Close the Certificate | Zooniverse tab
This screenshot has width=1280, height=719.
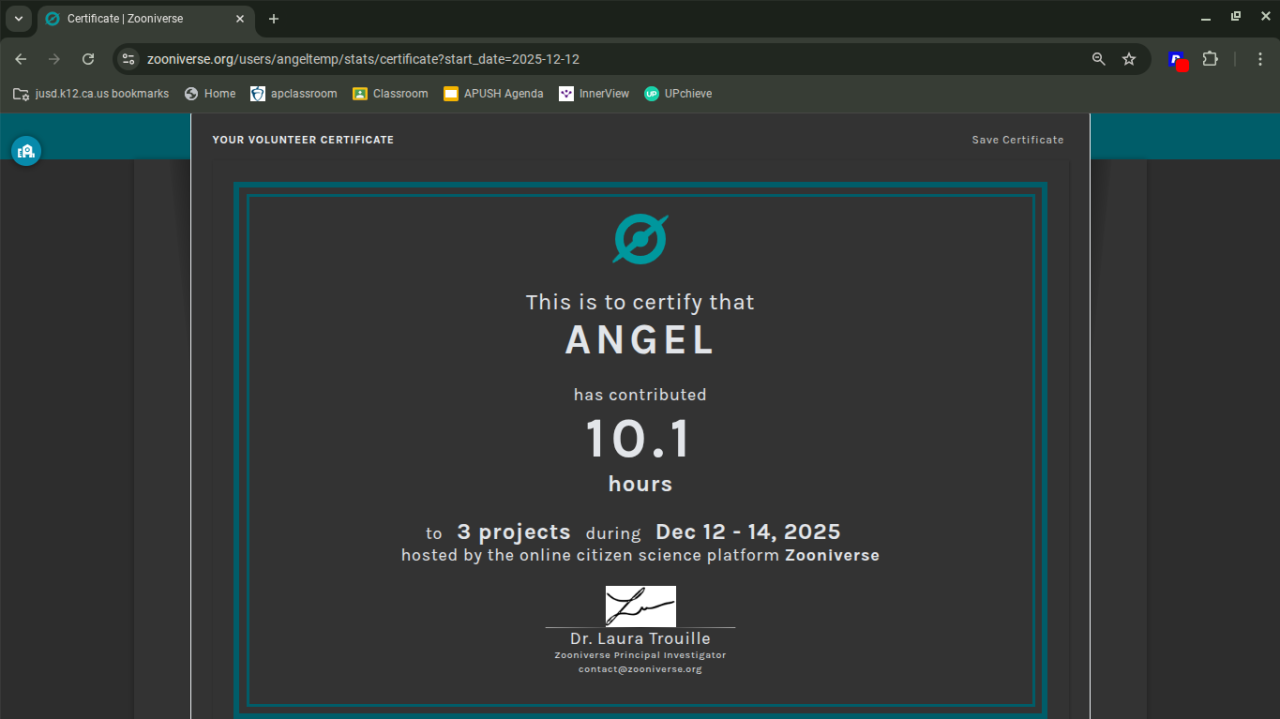pyautogui.click(x=240, y=19)
